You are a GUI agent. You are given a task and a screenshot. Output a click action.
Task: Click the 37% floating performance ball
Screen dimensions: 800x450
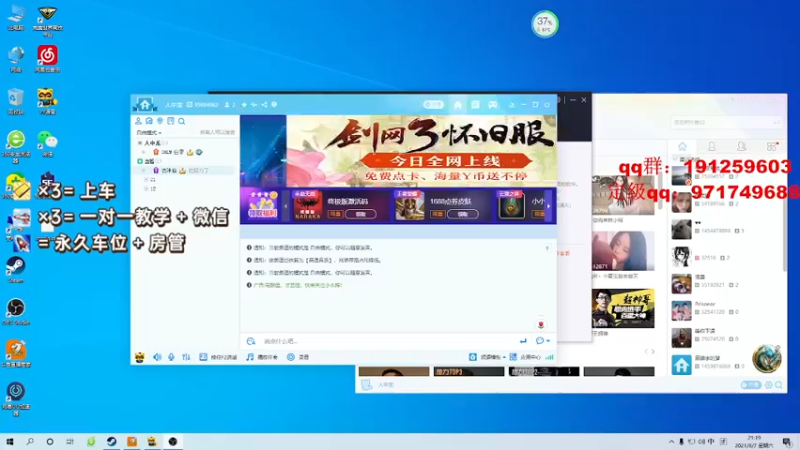coord(544,23)
